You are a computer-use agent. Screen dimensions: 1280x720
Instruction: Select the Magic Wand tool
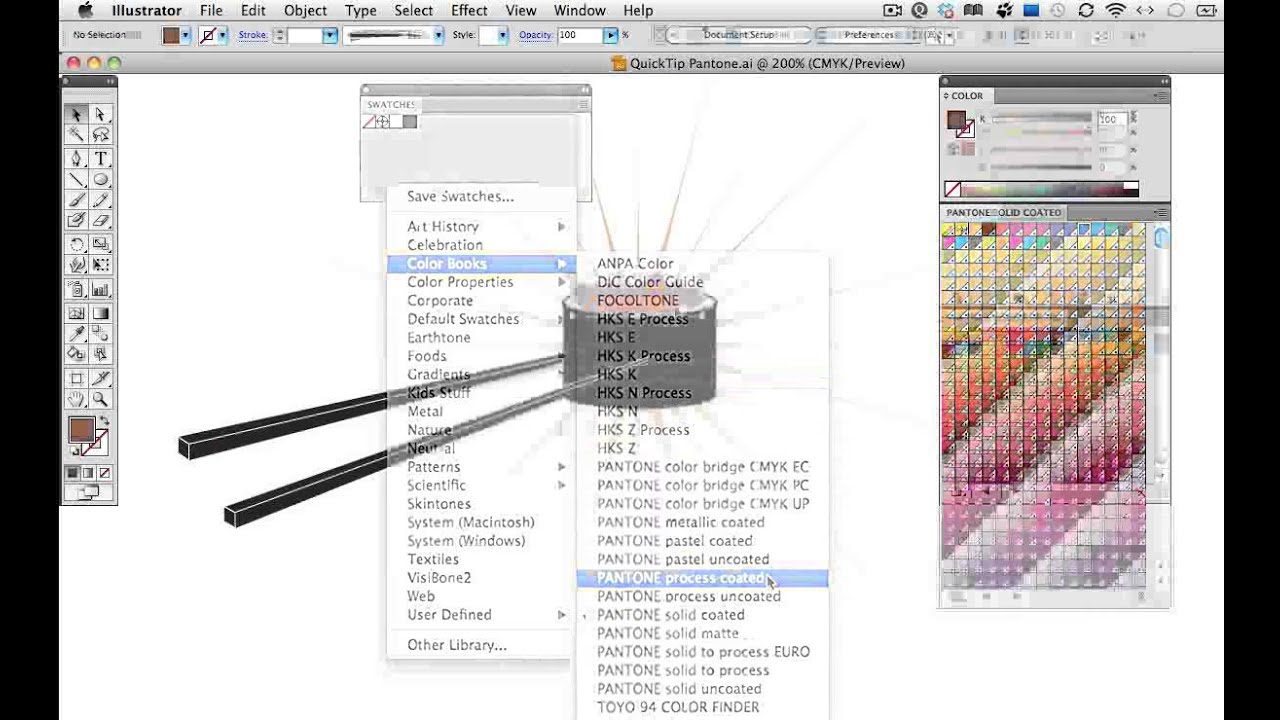tap(77, 135)
